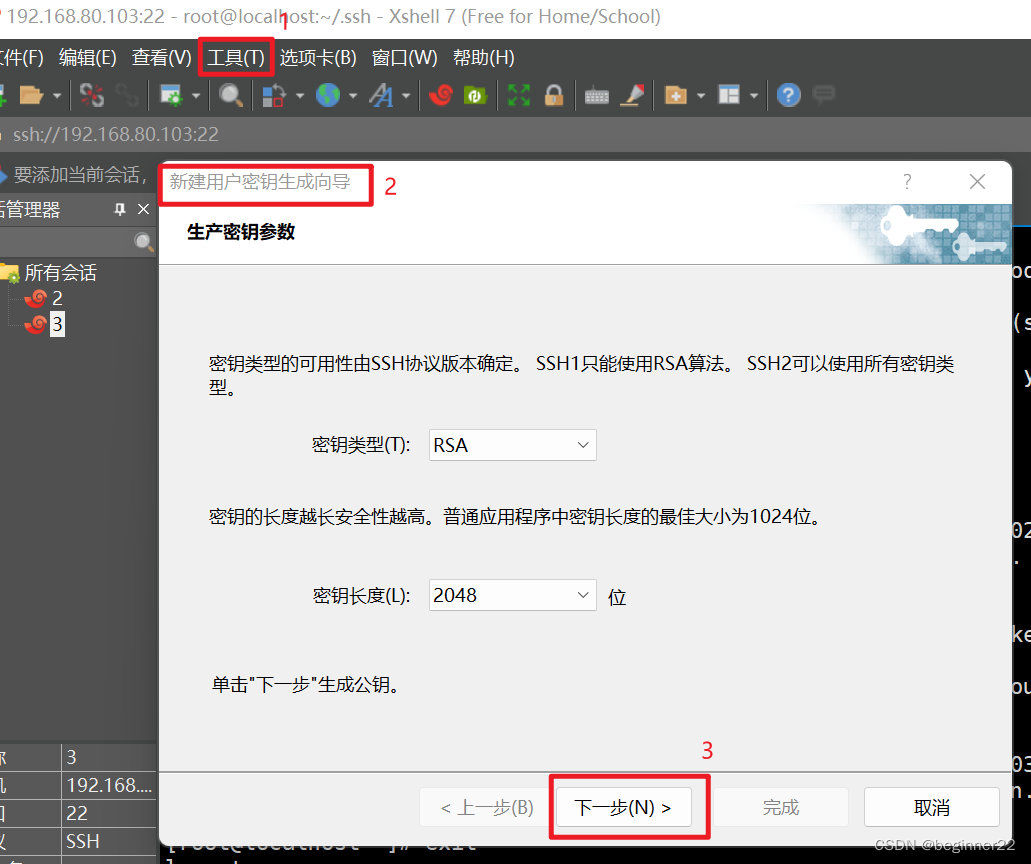The width and height of the screenshot is (1031, 864).
Task: Pin the session manager panel
Action: click(x=120, y=210)
